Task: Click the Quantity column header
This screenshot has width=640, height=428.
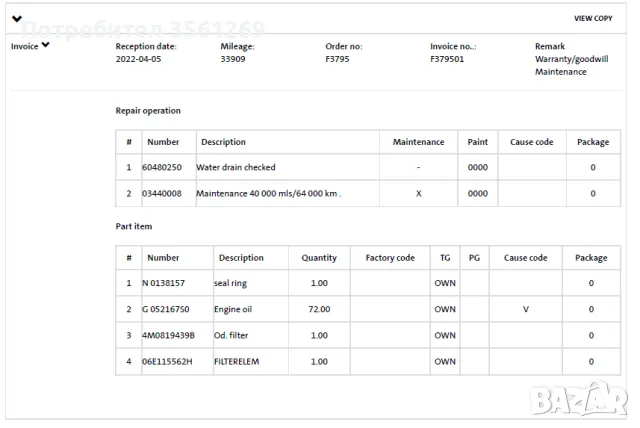Action: click(319, 258)
